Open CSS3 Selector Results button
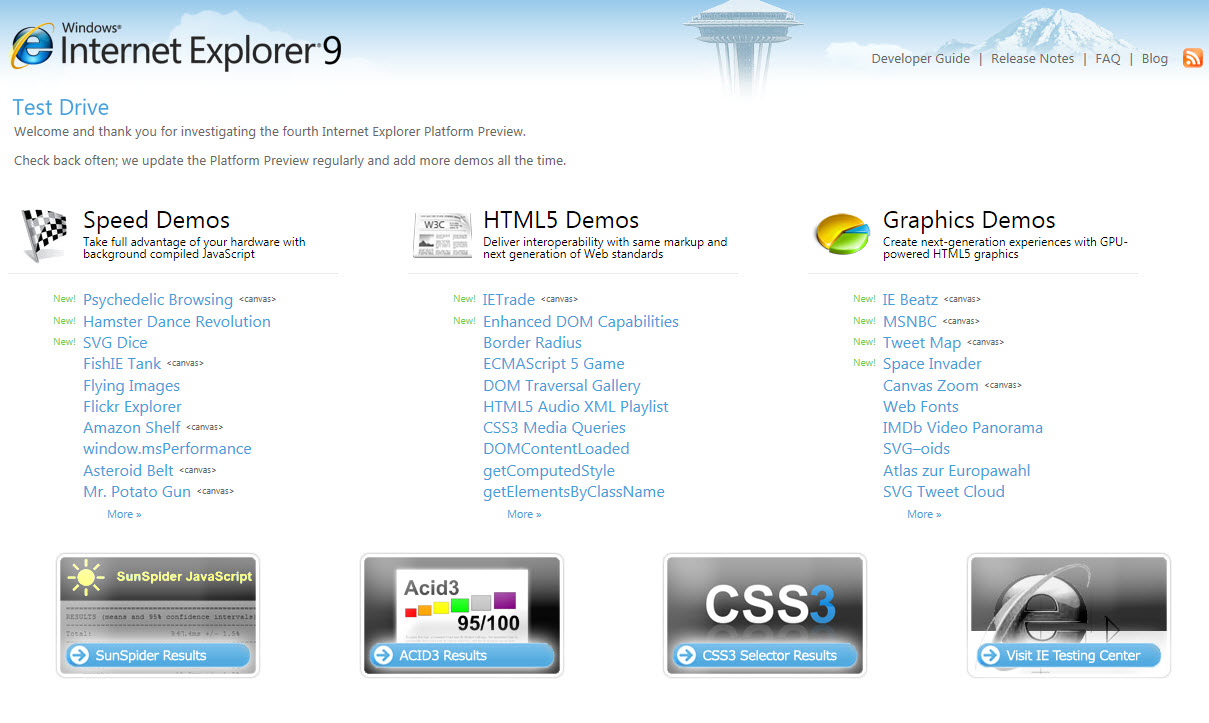This screenshot has width=1209, height=723. (765, 655)
